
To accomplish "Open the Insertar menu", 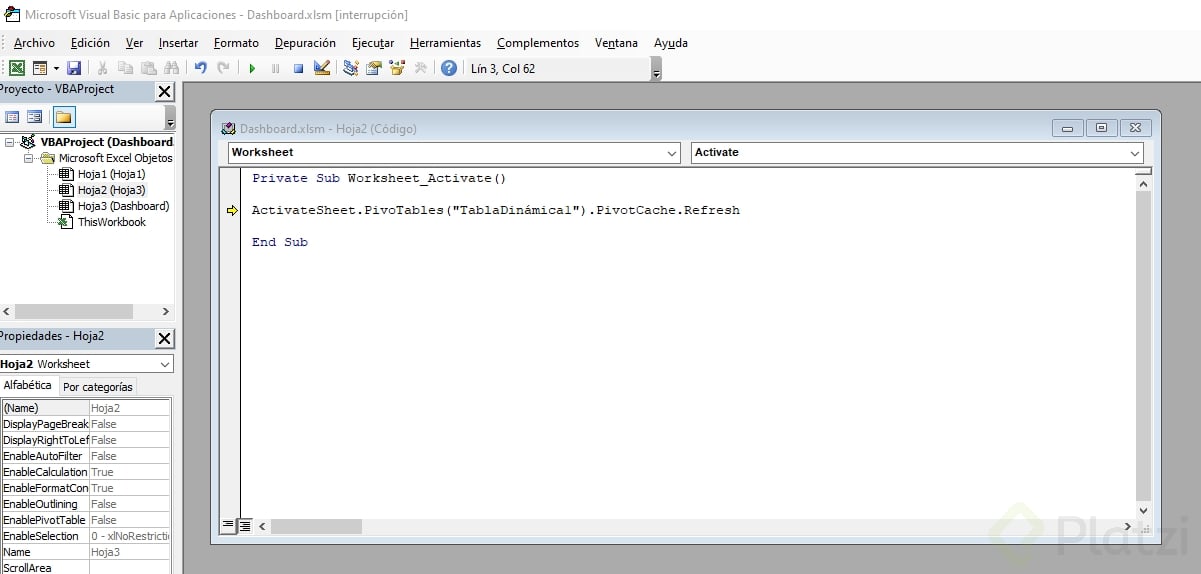I will coord(178,43).
